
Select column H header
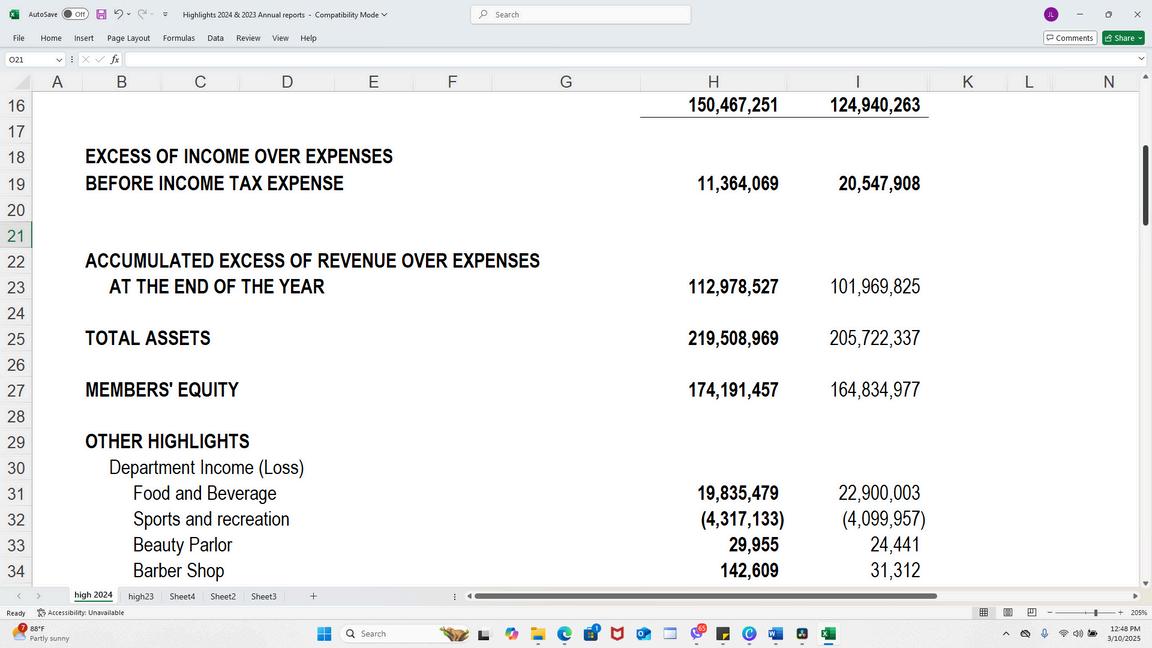click(713, 82)
